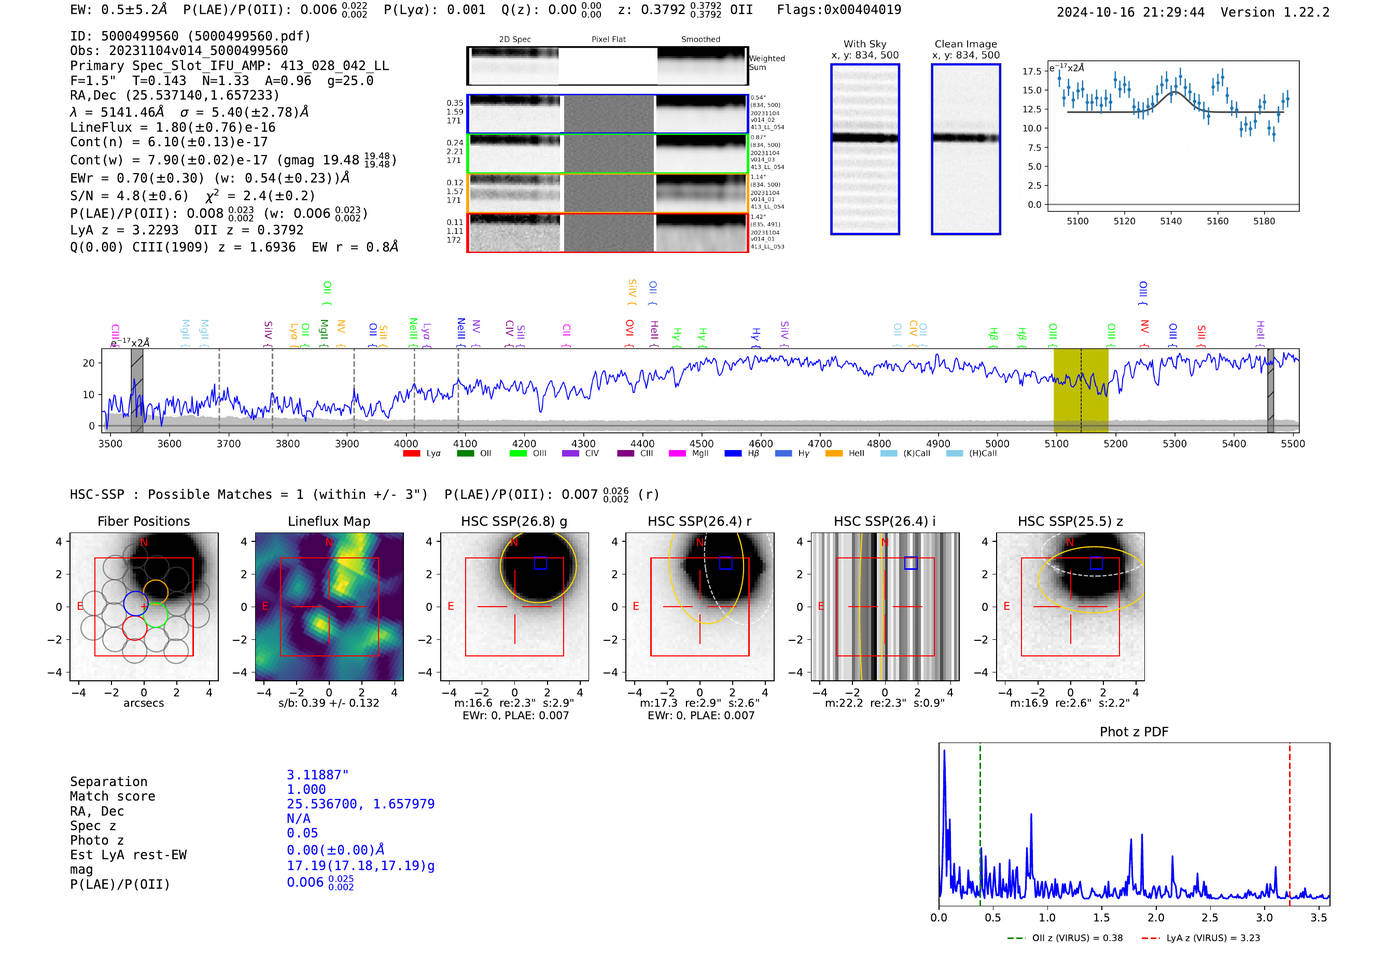Click the 'Q(0.00) CIII(1909)' line
The image size is (1400, 953).
[x=234, y=246]
